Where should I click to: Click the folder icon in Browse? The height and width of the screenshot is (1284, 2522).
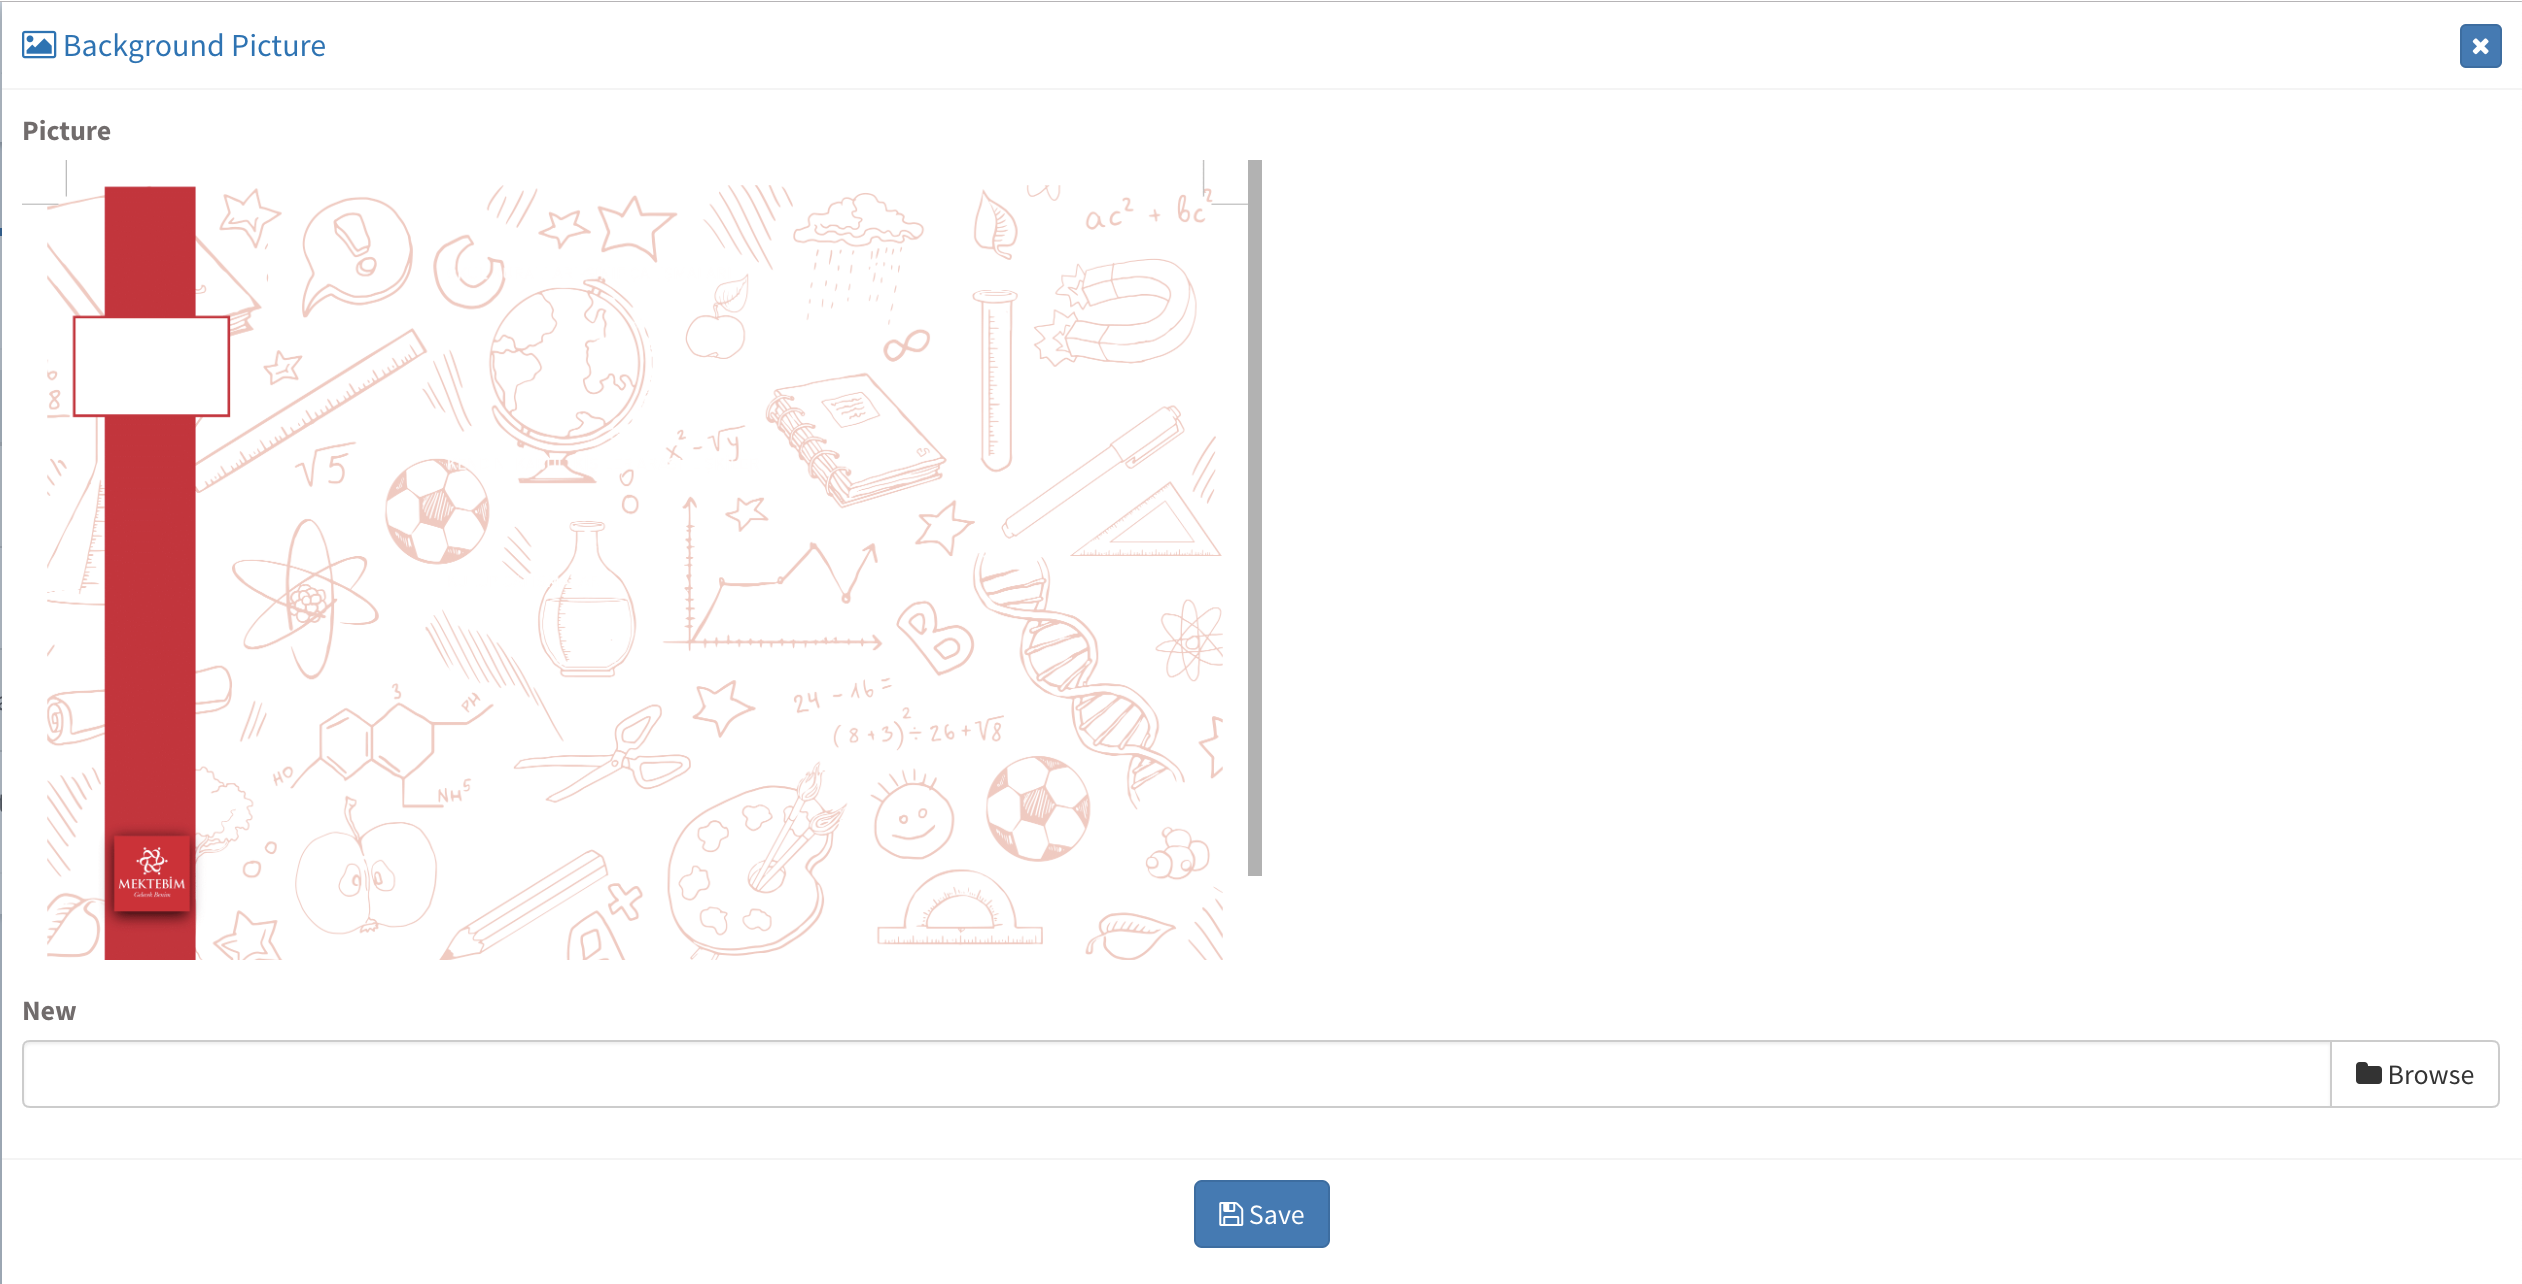[x=2368, y=1073]
